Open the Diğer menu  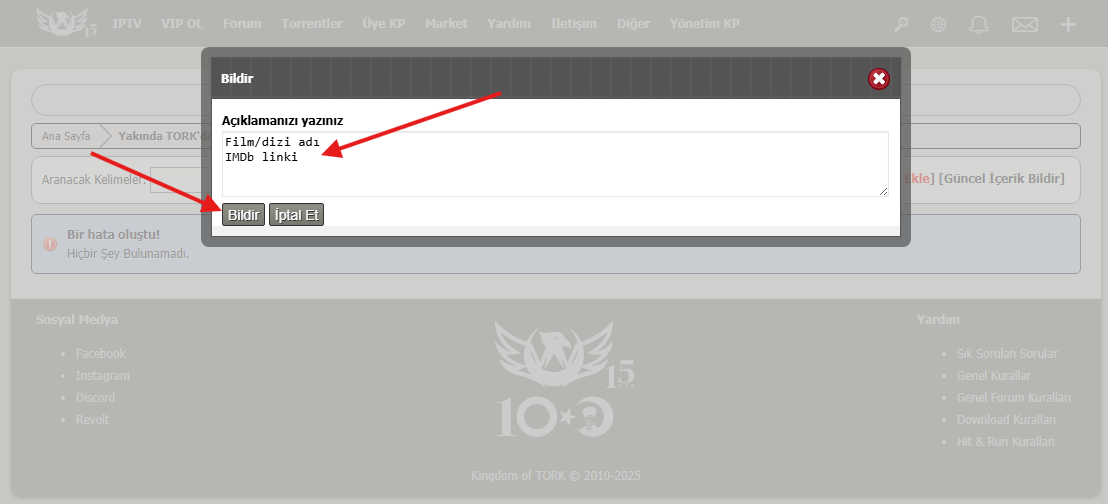633,24
